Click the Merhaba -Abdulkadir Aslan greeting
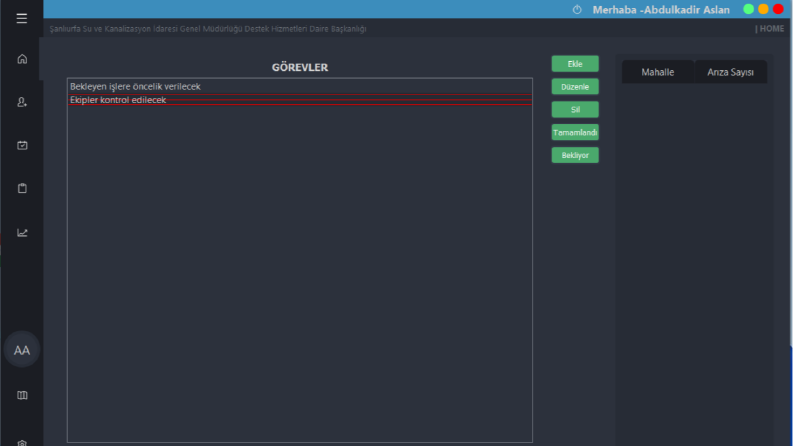Screen dimensions: 793x446 click(x=661, y=10)
